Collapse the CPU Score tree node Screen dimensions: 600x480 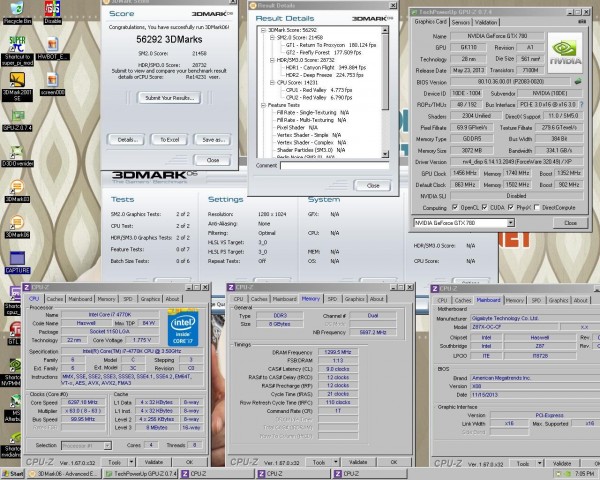[272, 83]
